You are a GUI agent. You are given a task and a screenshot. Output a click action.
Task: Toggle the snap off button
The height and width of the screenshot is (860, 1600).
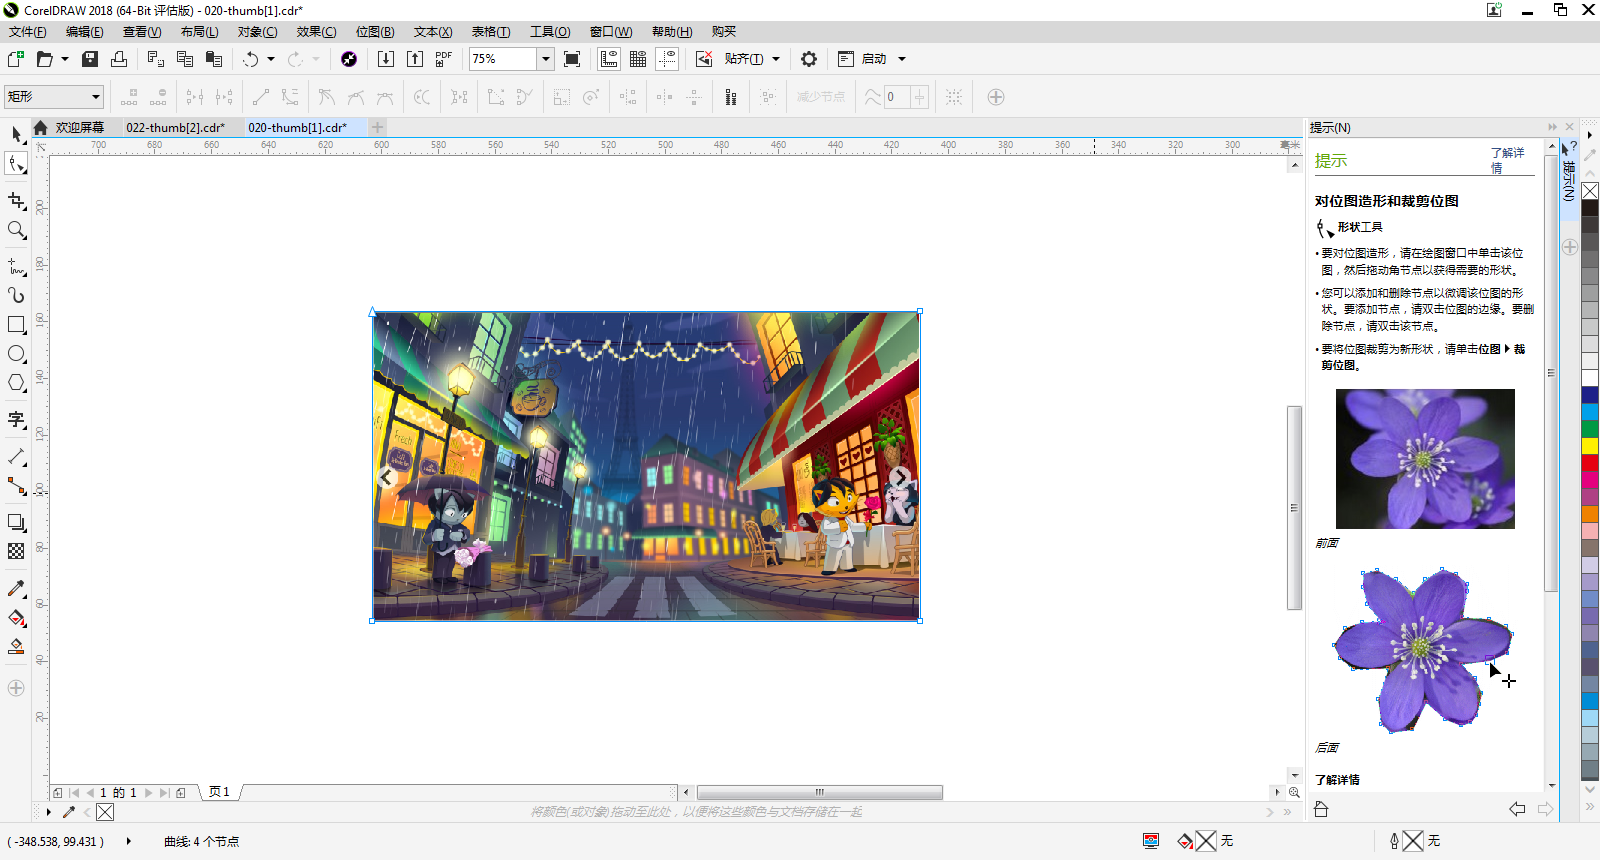704,59
